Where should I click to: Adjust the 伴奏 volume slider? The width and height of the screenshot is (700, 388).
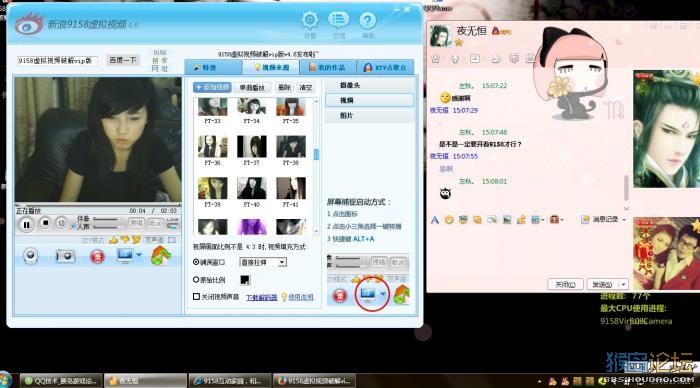coord(107,219)
